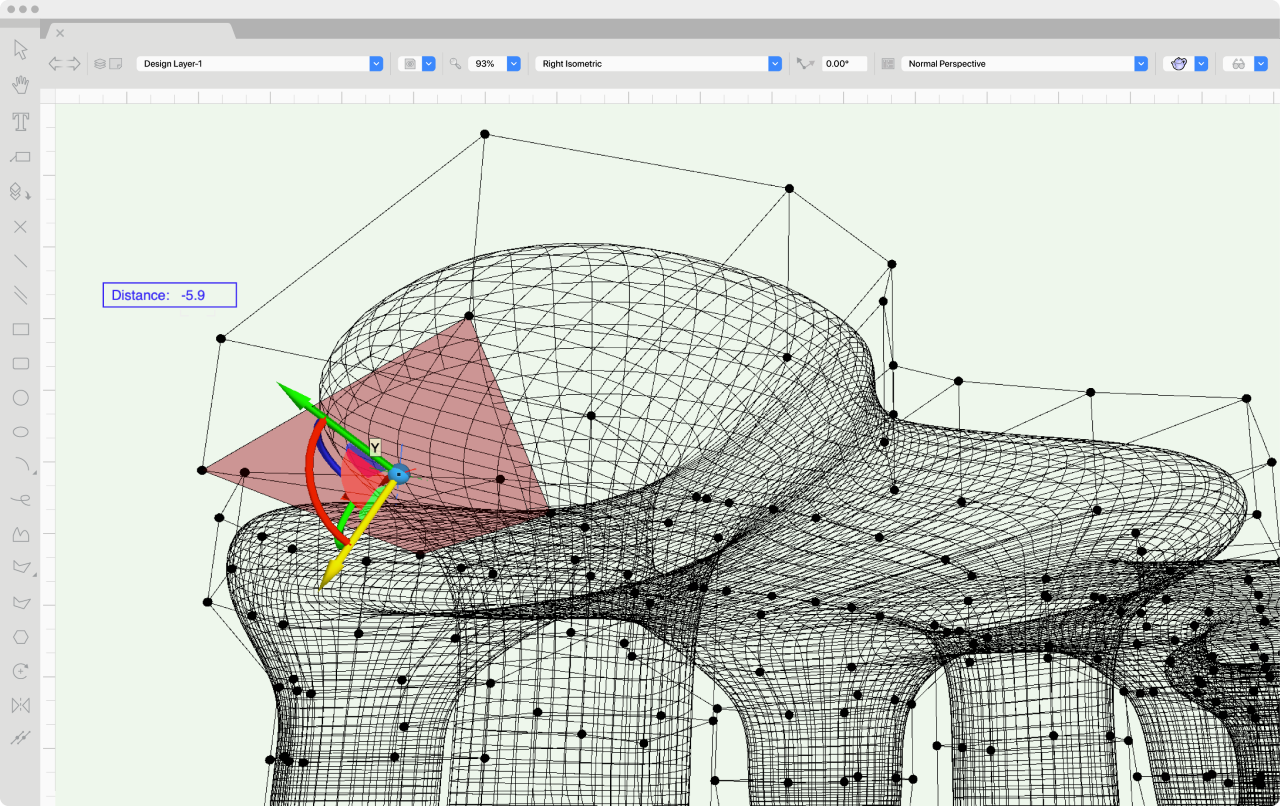
Task: Click the Distance value box
Action: point(169,295)
